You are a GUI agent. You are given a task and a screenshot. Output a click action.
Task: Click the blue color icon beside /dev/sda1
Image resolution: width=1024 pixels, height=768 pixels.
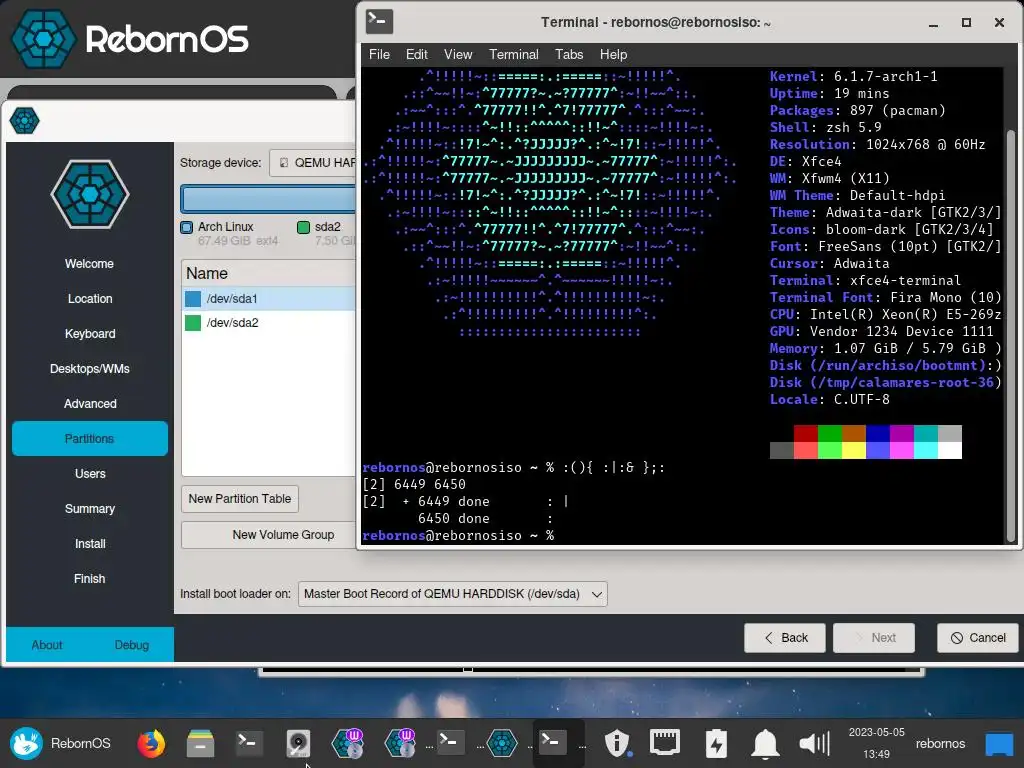(x=193, y=298)
